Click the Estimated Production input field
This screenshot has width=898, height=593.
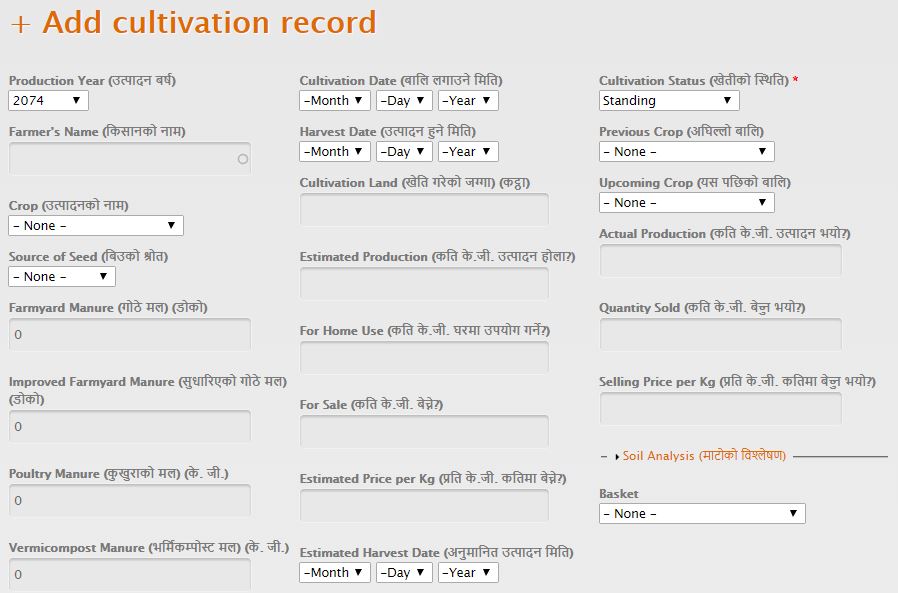pos(424,284)
